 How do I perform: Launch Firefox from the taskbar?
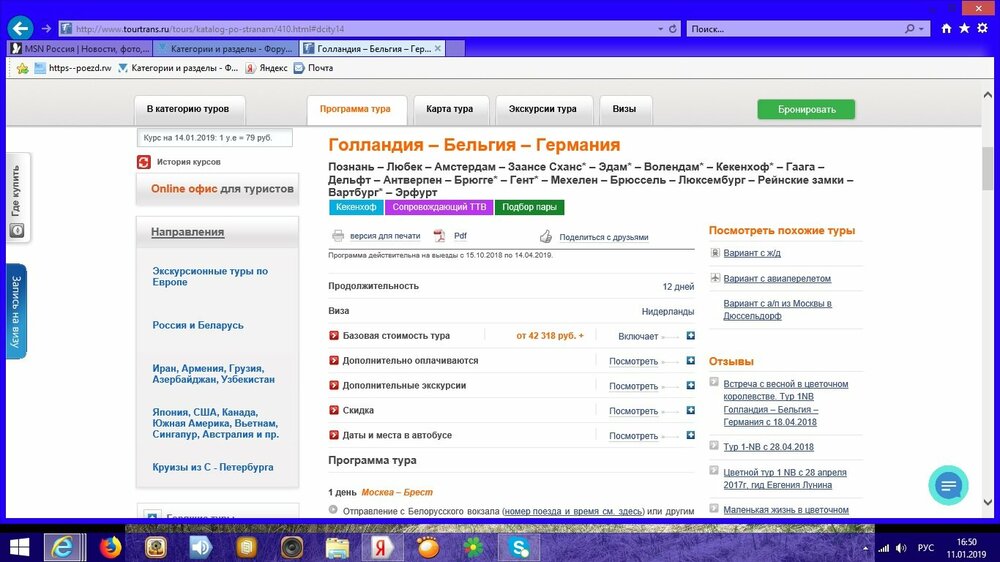[x=110, y=547]
